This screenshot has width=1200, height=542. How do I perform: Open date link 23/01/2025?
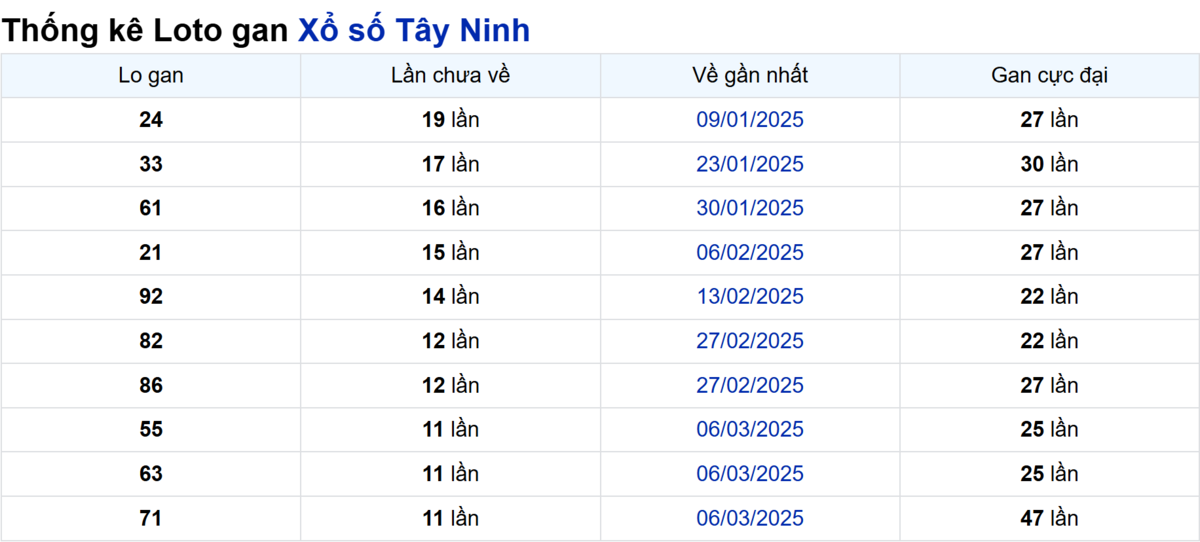pyautogui.click(x=750, y=164)
